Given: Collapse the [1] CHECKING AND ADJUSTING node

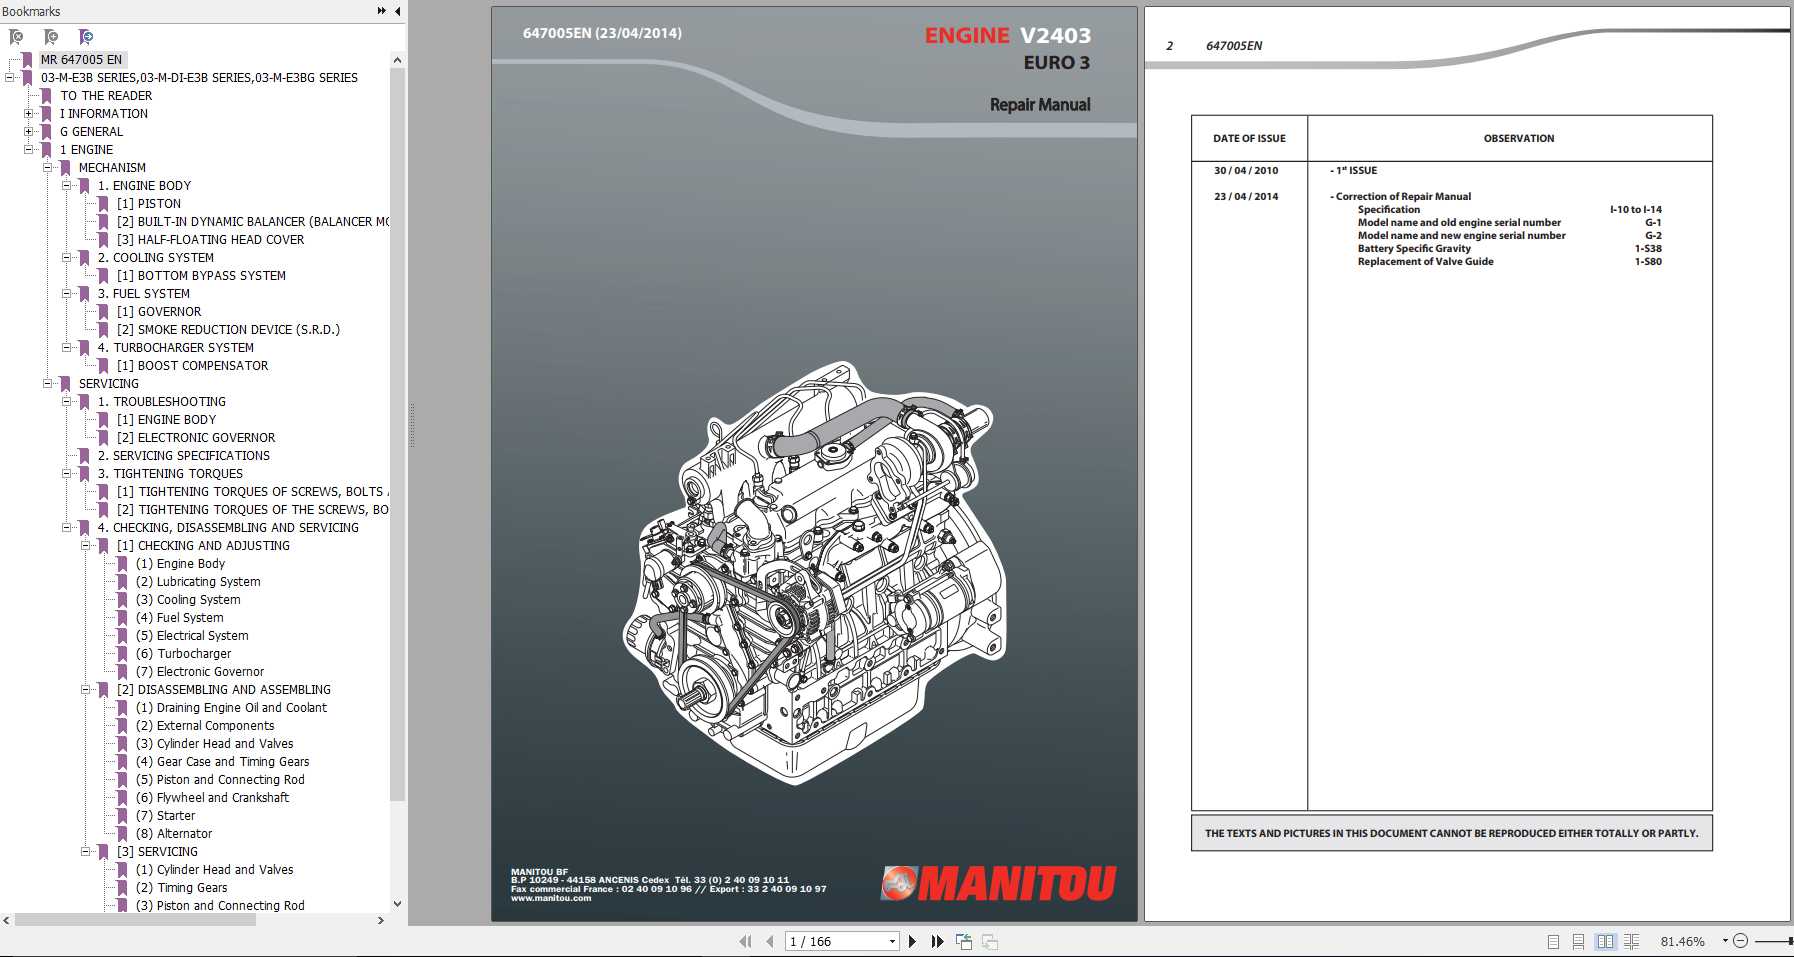Looking at the screenshot, I should click(86, 545).
